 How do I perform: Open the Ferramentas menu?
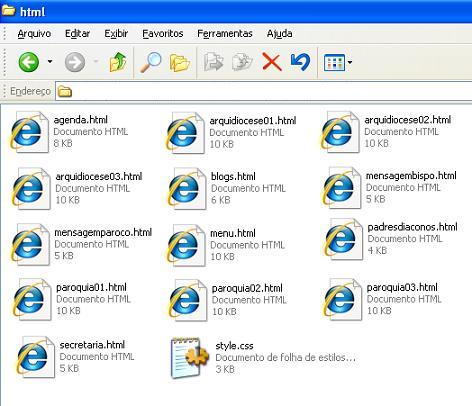(x=225, y=33)
